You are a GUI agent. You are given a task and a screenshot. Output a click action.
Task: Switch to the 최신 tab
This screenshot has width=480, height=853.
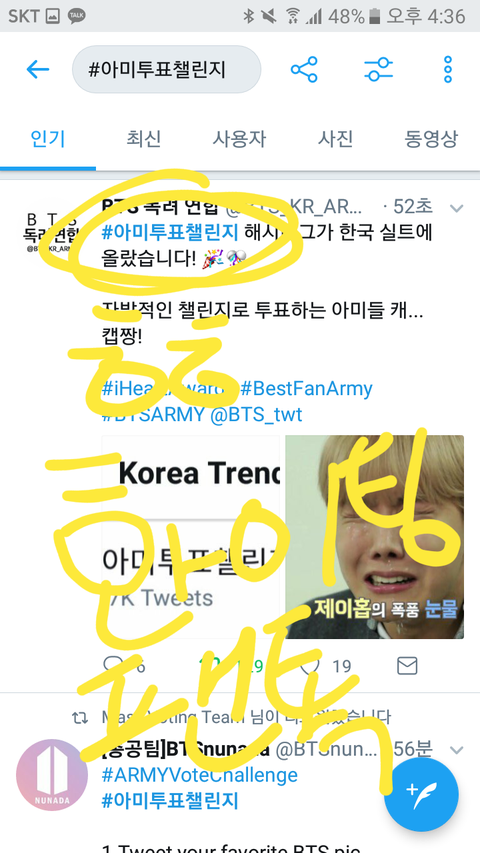[144, 139]
